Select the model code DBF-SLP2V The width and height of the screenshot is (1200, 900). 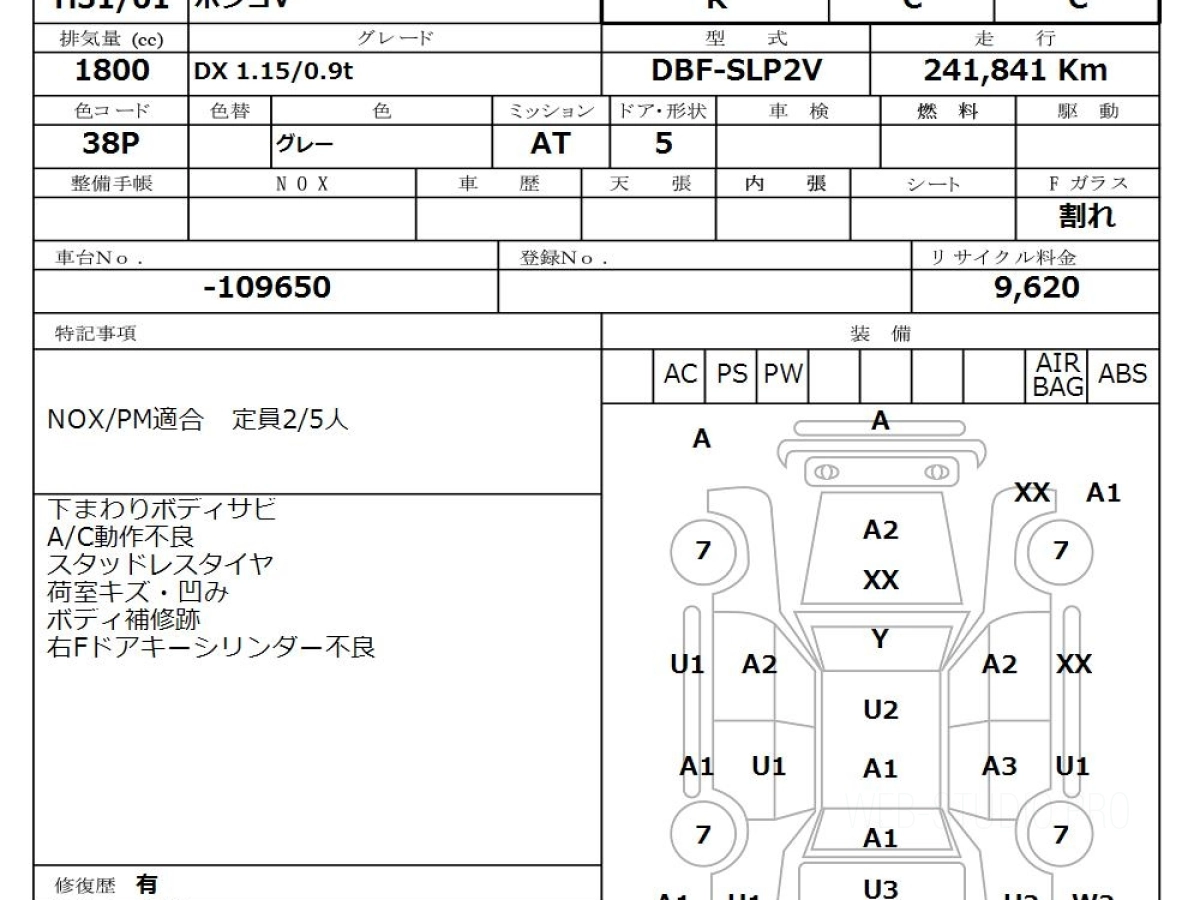737,71
